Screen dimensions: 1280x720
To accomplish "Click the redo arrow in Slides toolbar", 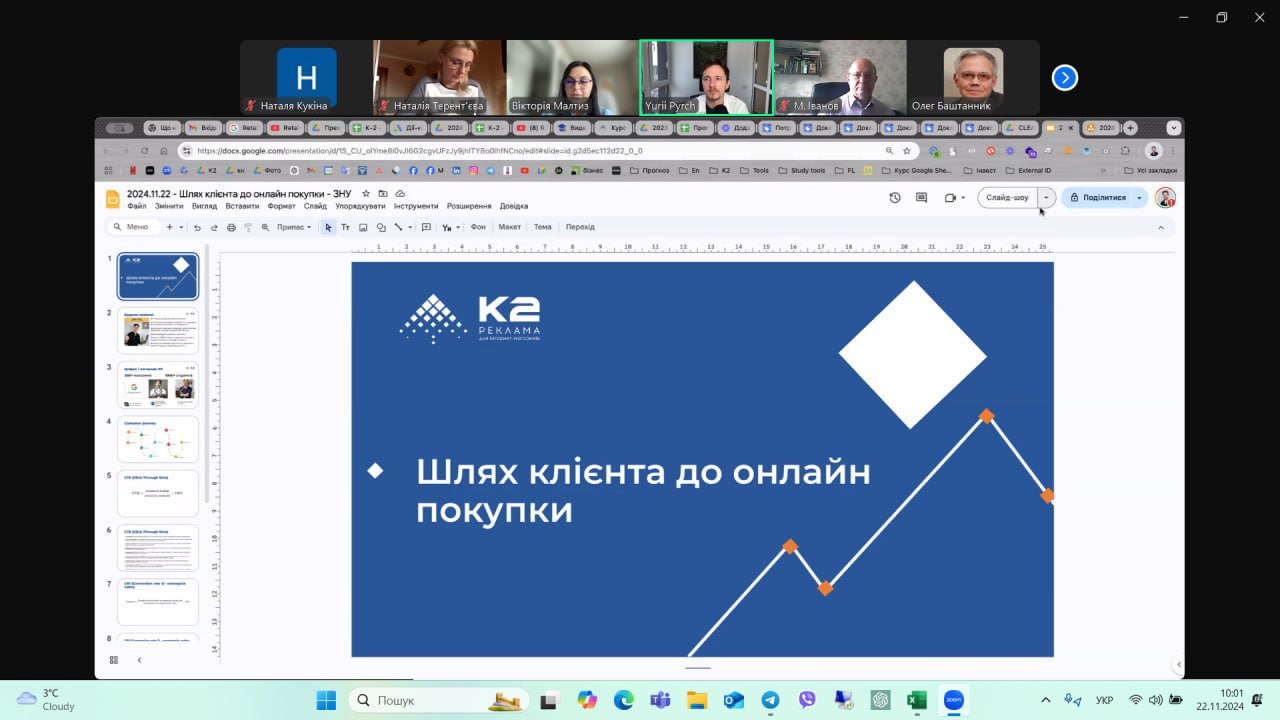I will click(214, 227).
